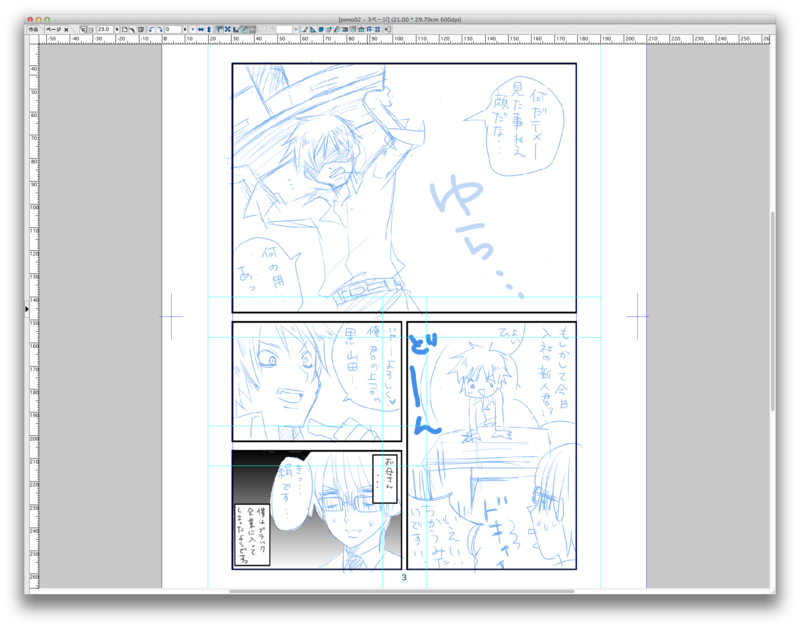Click the page number 3 below the panels
Viewport: 800px width, 628px height.
click(404, 577)
